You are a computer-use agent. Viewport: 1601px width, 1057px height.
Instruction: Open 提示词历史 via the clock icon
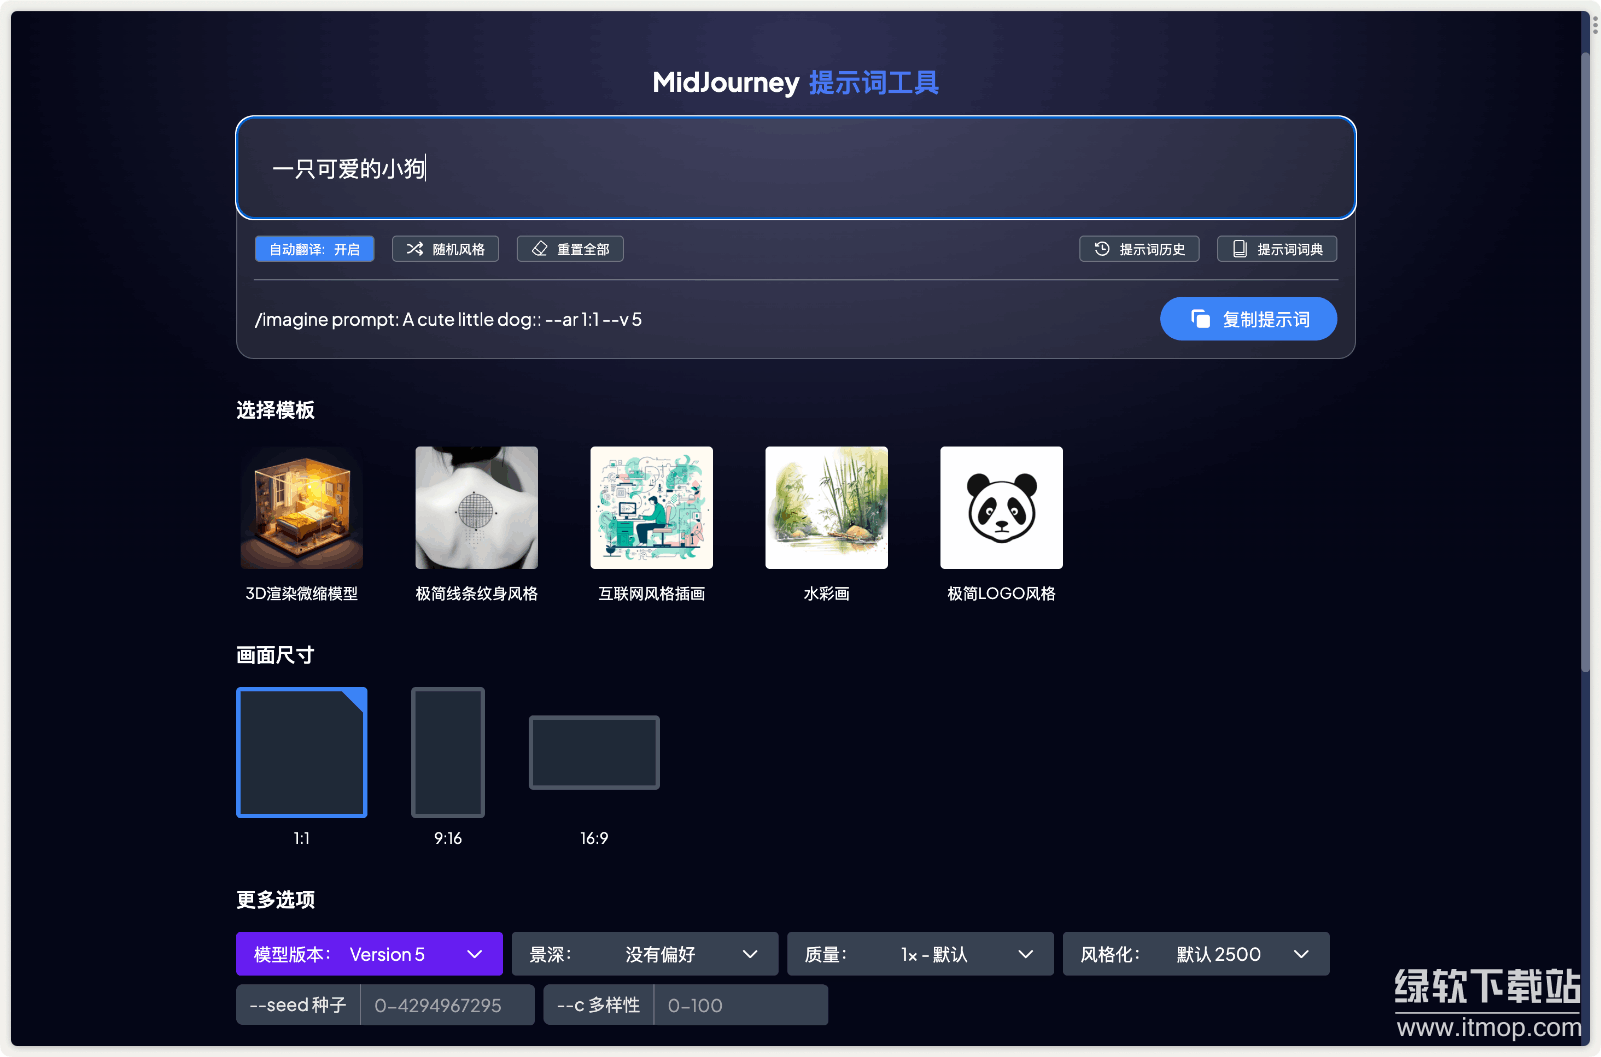tap(1102, 249)
